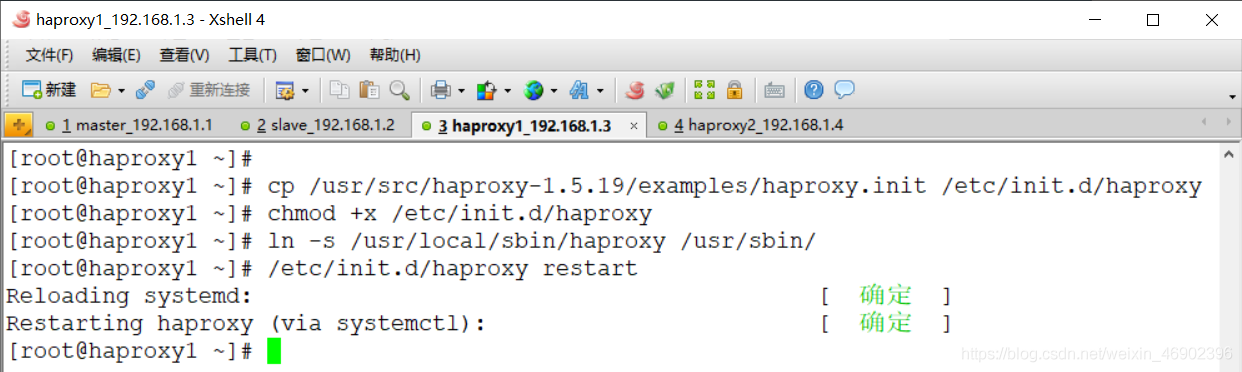Screen dimensions: 1242x372
Task: Expand the font dropdown arrow
Action: click(600, 91)
